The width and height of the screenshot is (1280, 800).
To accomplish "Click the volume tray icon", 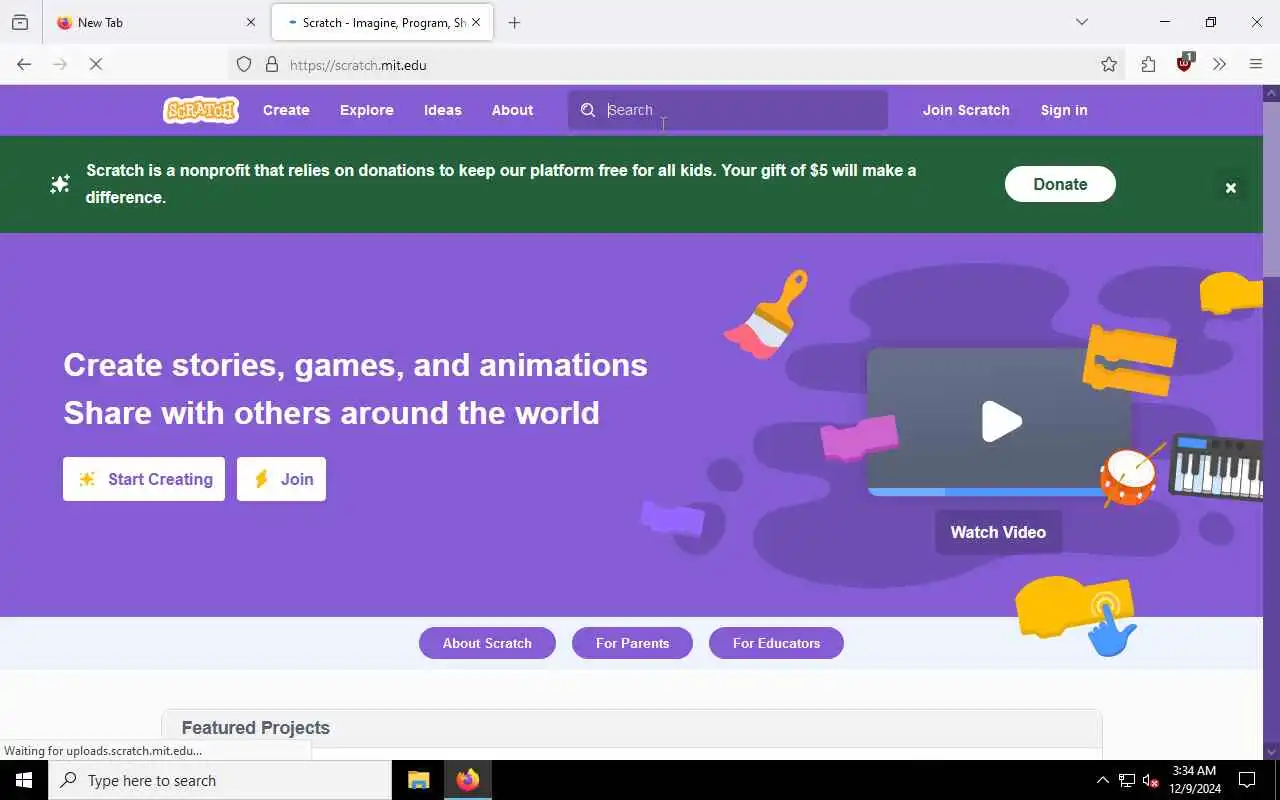I will [1150, 781].
